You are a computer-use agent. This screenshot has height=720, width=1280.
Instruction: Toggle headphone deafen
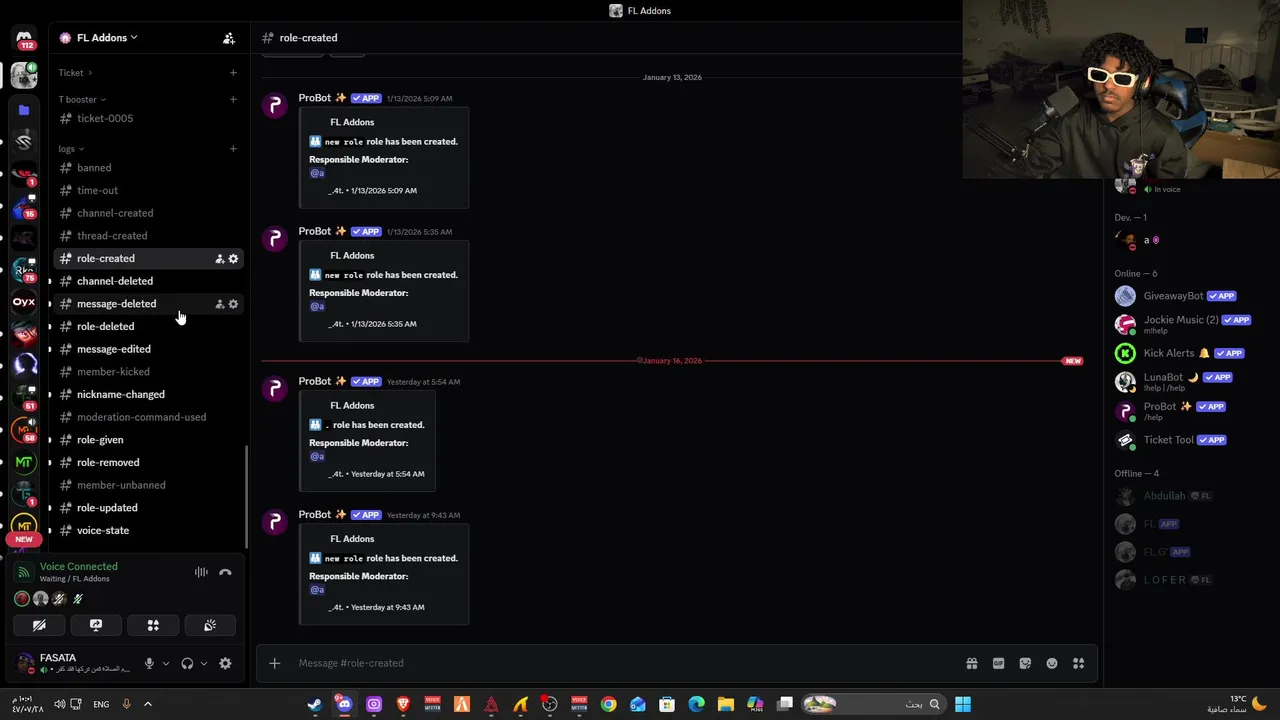tap(187, 663)
